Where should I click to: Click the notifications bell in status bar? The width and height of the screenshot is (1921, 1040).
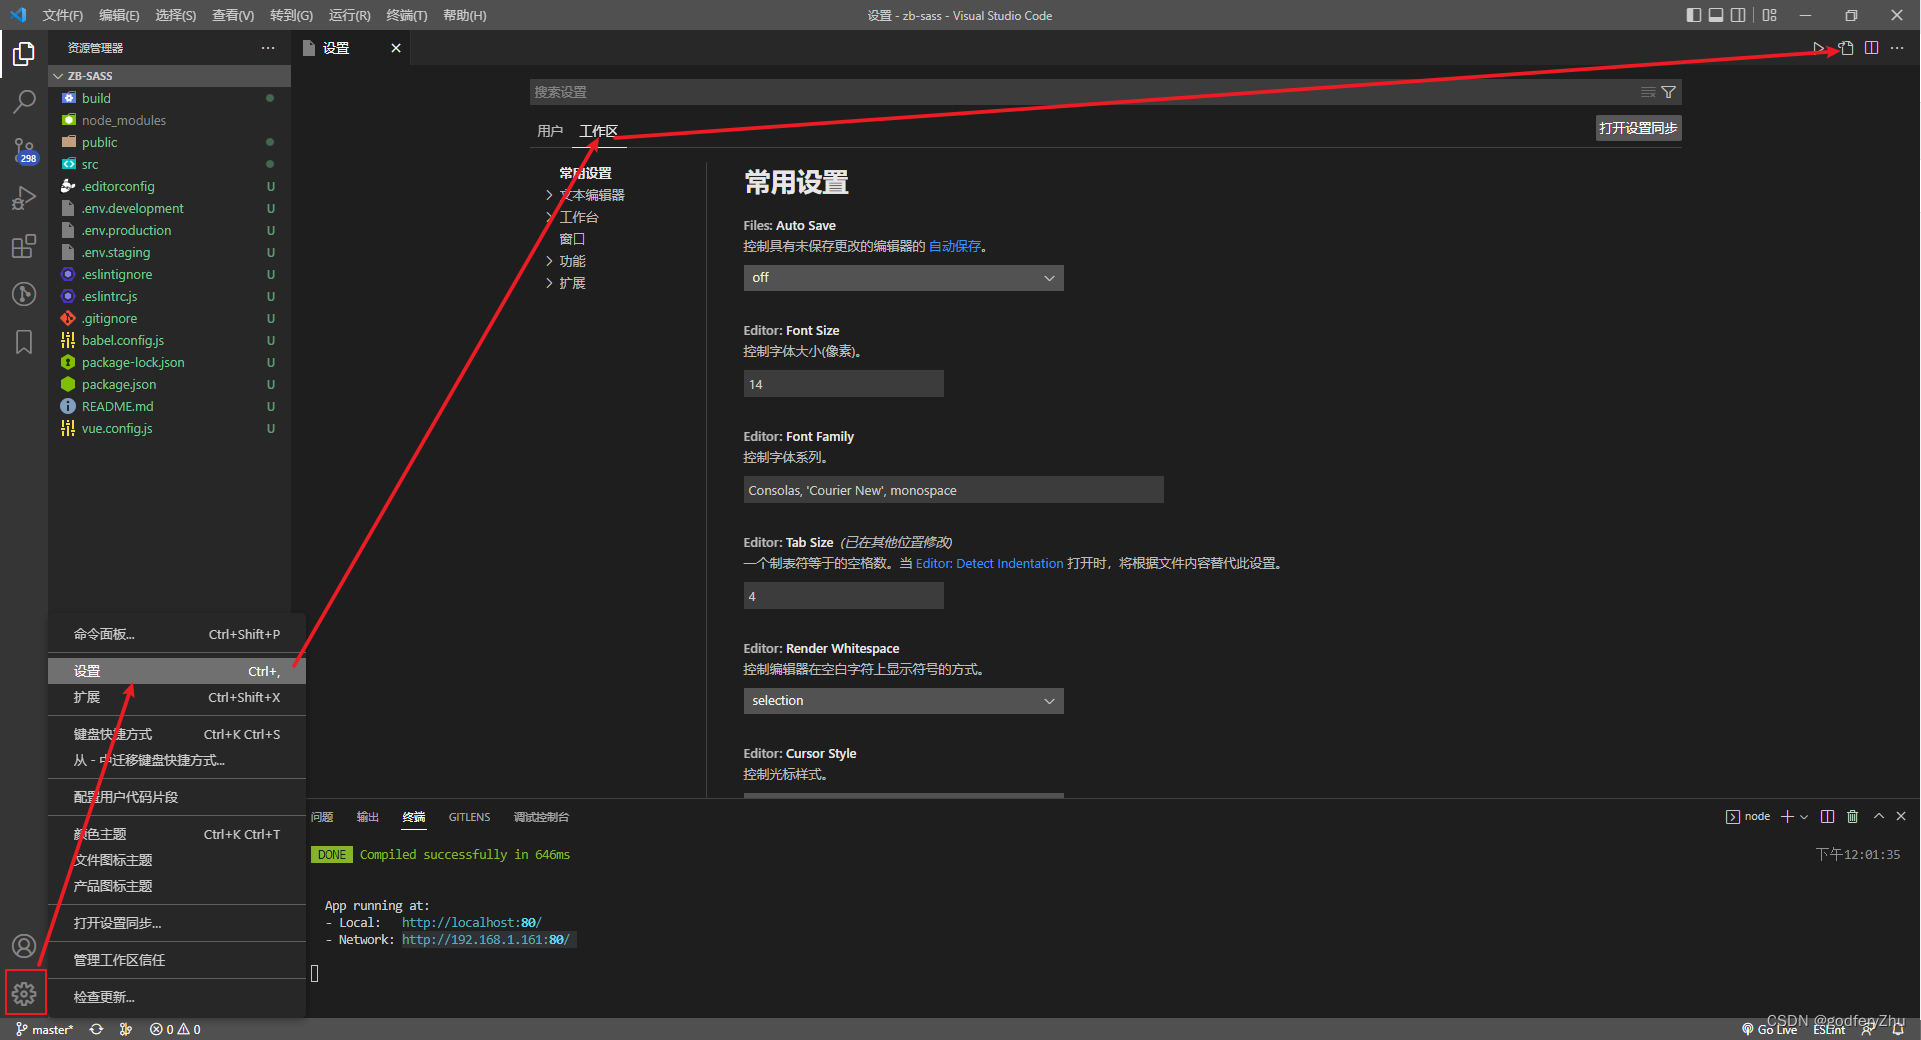pyautogui.click(x=1898, y=1029)
